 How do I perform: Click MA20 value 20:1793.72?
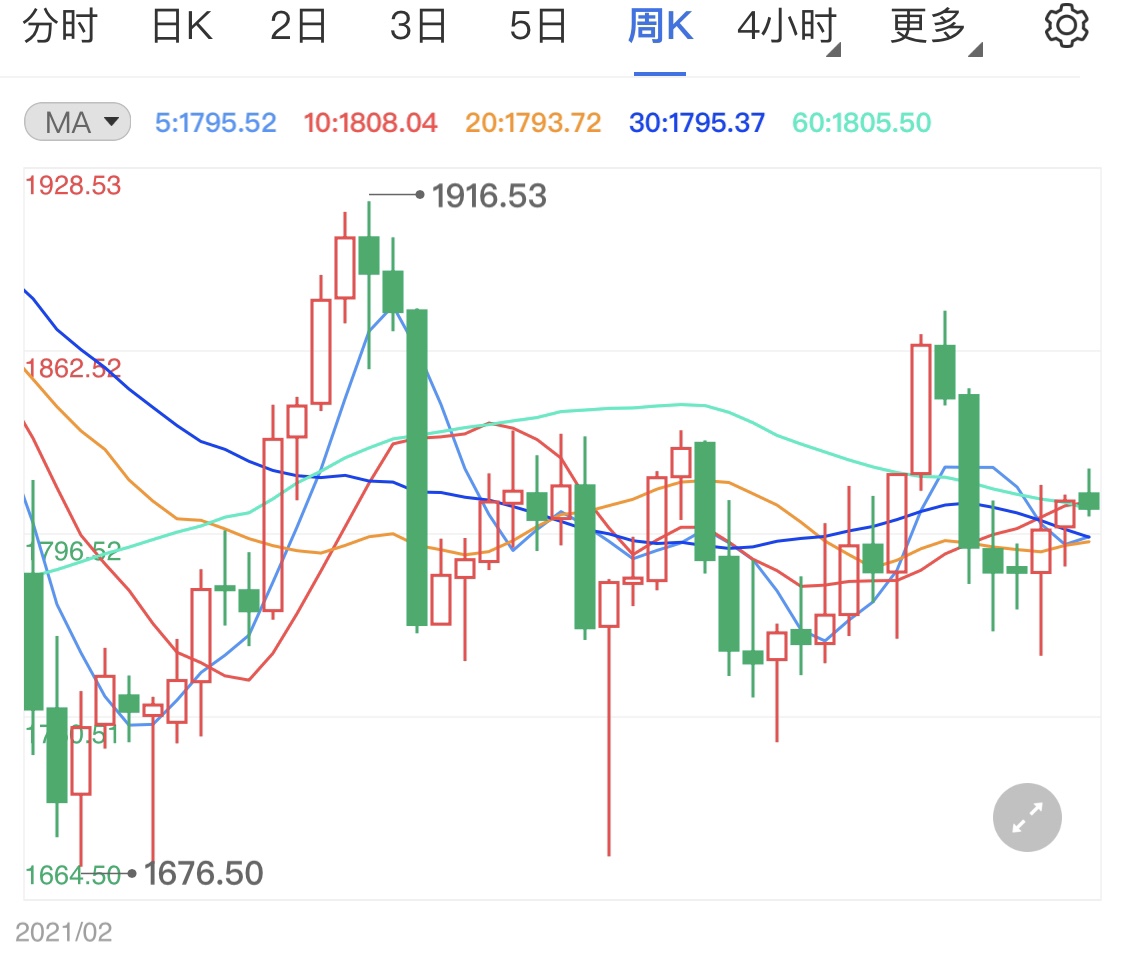(533, 123)
